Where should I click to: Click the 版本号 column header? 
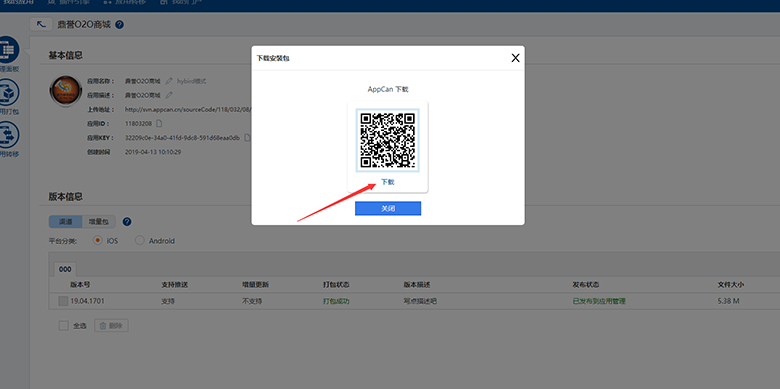(x=80, y=285)
